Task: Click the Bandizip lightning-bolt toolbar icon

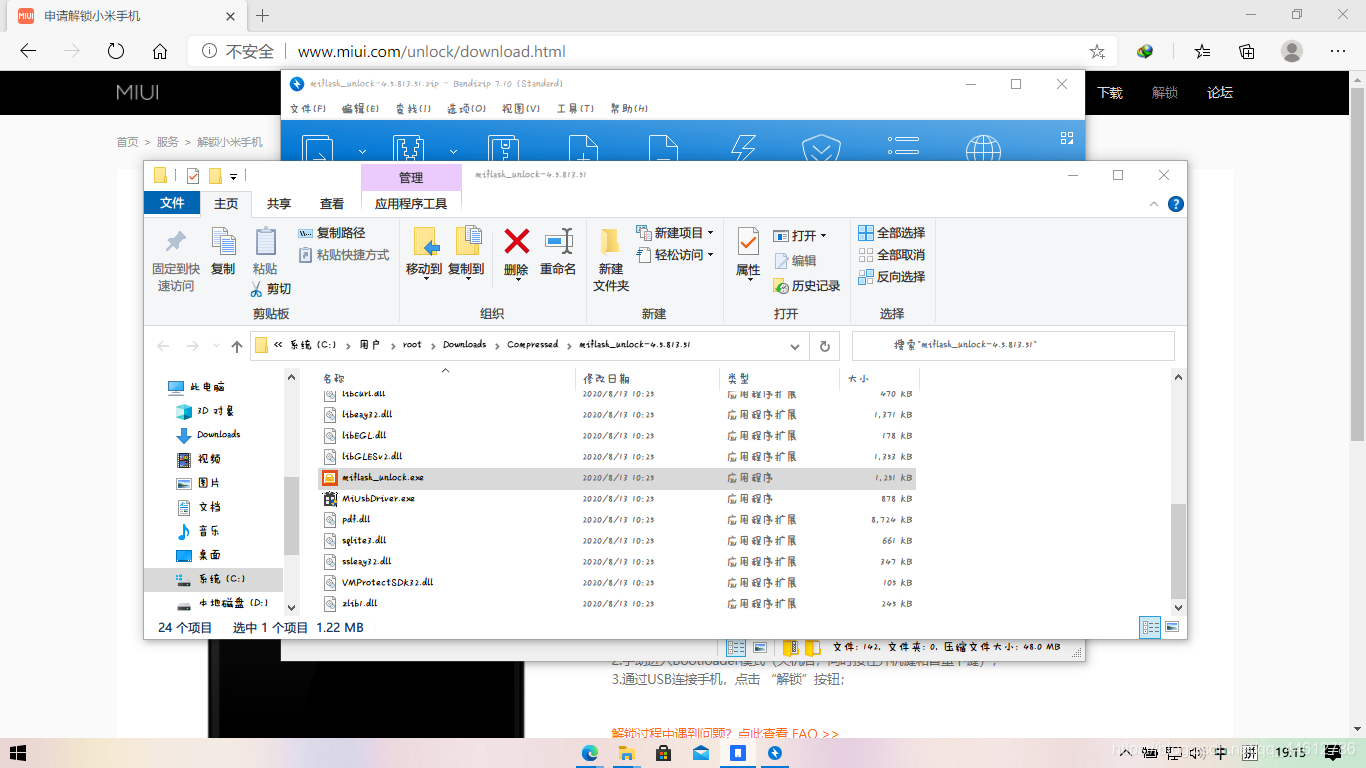Action: (743, 149)
